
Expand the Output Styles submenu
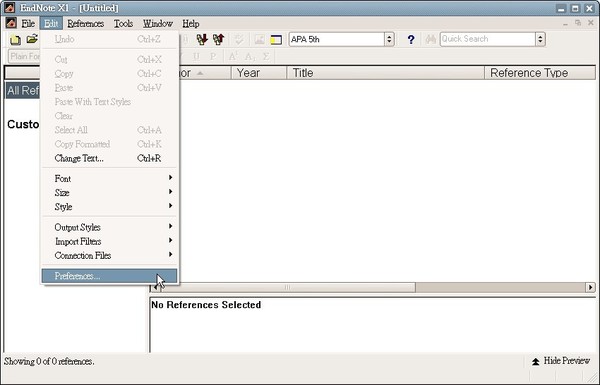coord(109,227)
